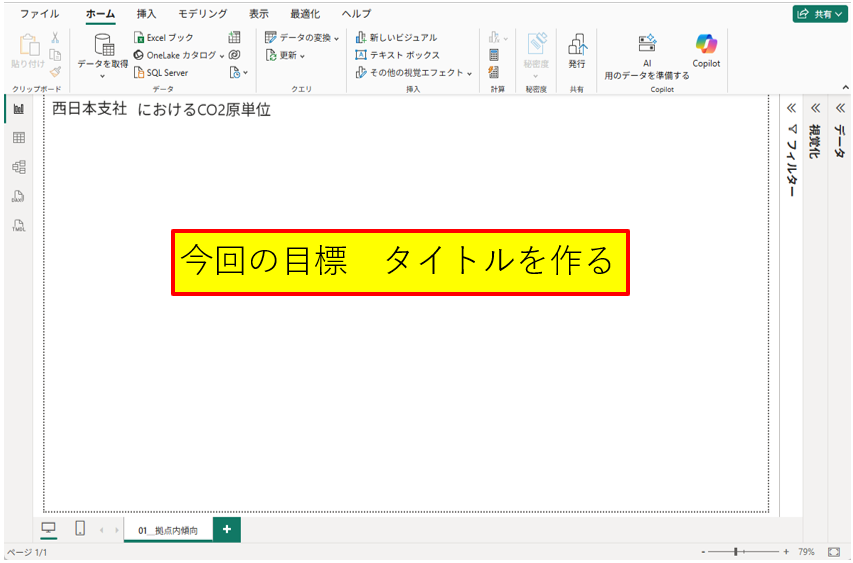Switch to desktop layout icon
This screenshot has height=563, width=853.
coord(49,529)
